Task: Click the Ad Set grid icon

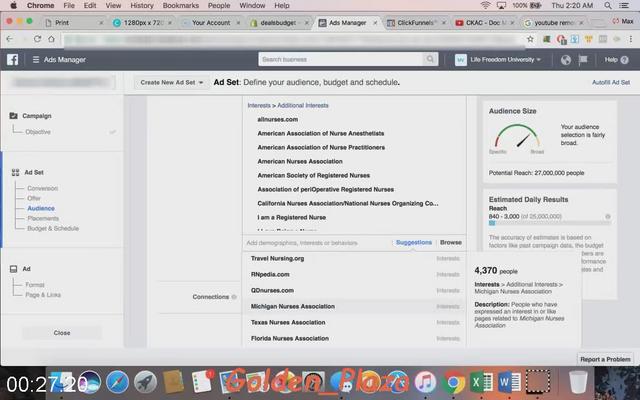Action: pyautogui.click(x=16, y=172)
